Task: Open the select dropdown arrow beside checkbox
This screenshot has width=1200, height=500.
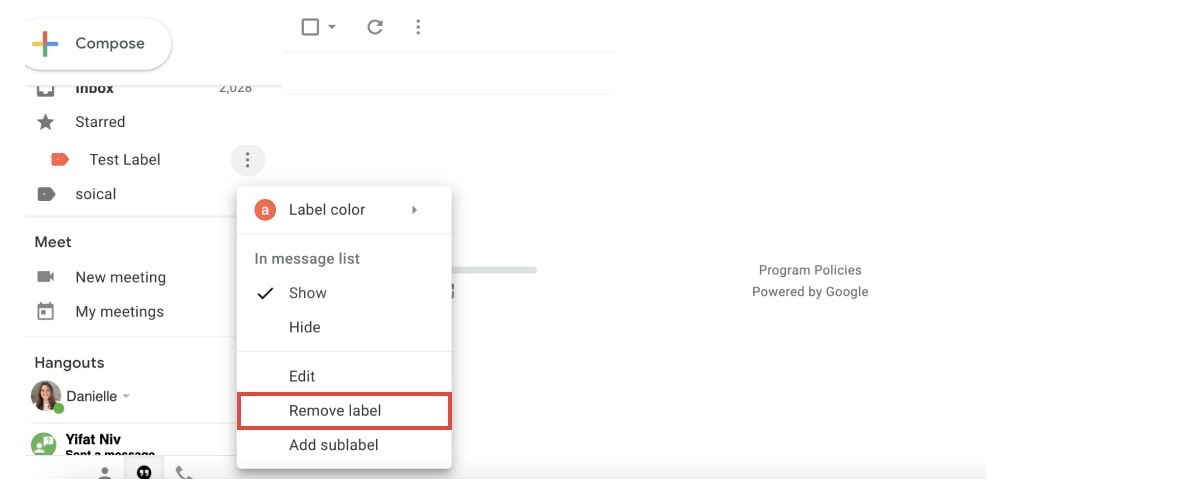Action: 332,27
